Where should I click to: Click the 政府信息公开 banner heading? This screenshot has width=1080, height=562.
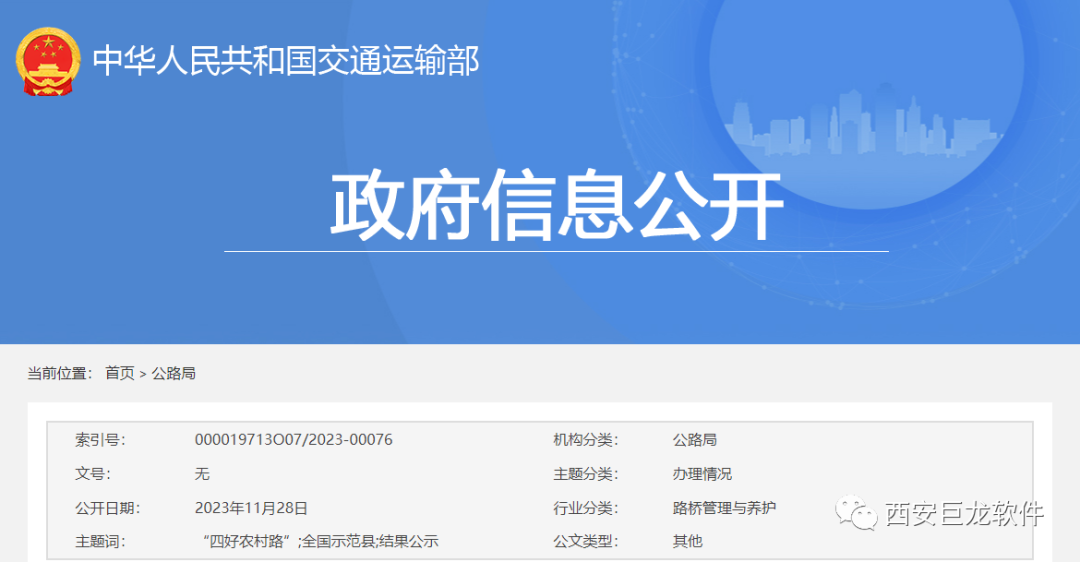tap(557, 206)
